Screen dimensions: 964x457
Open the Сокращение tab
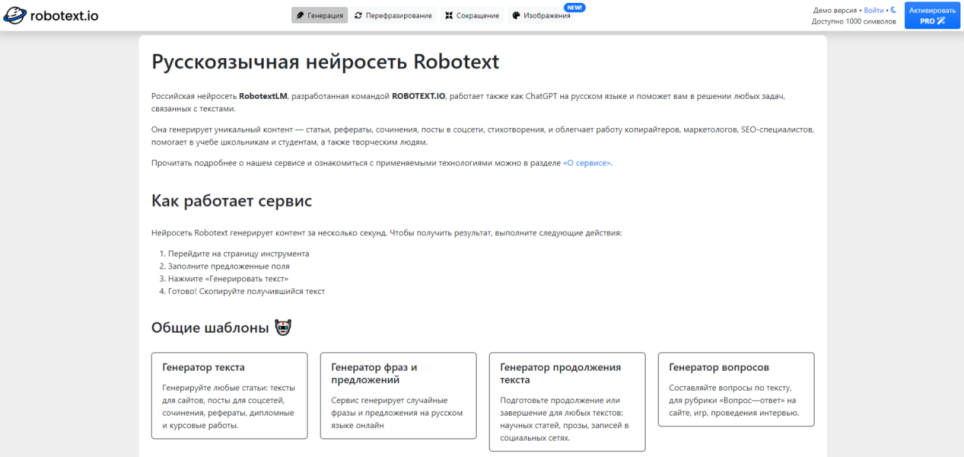[472, 15]
